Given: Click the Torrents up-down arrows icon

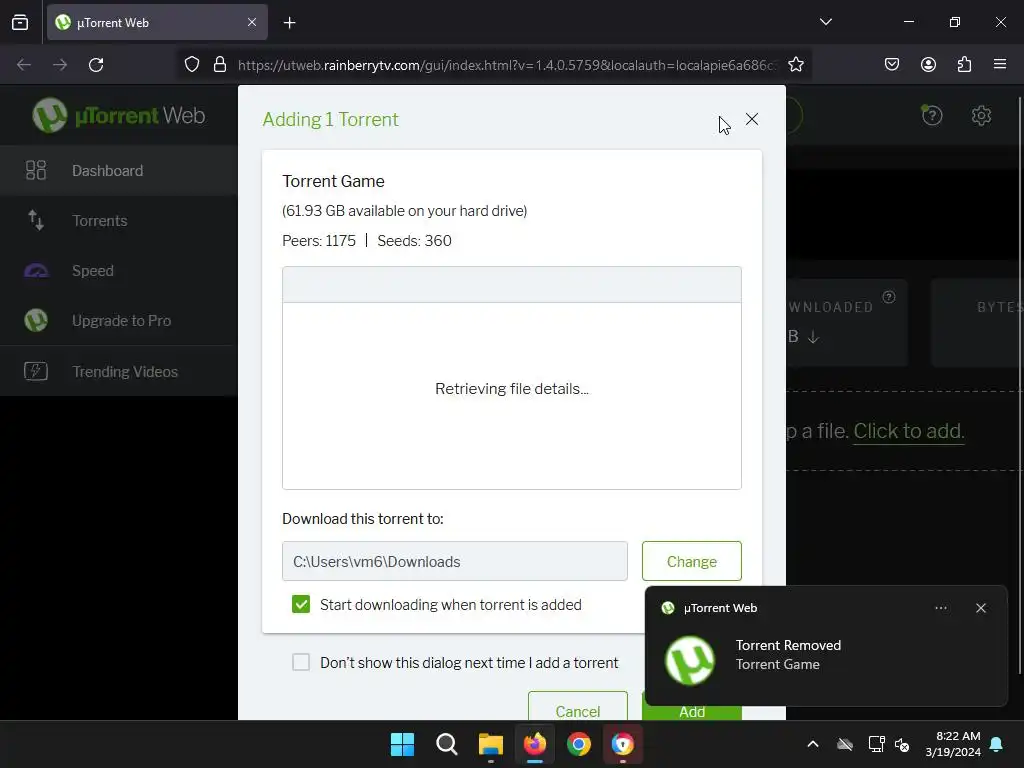Looking at the screenshot, I should pyautogui.click(x=36, y=220).
